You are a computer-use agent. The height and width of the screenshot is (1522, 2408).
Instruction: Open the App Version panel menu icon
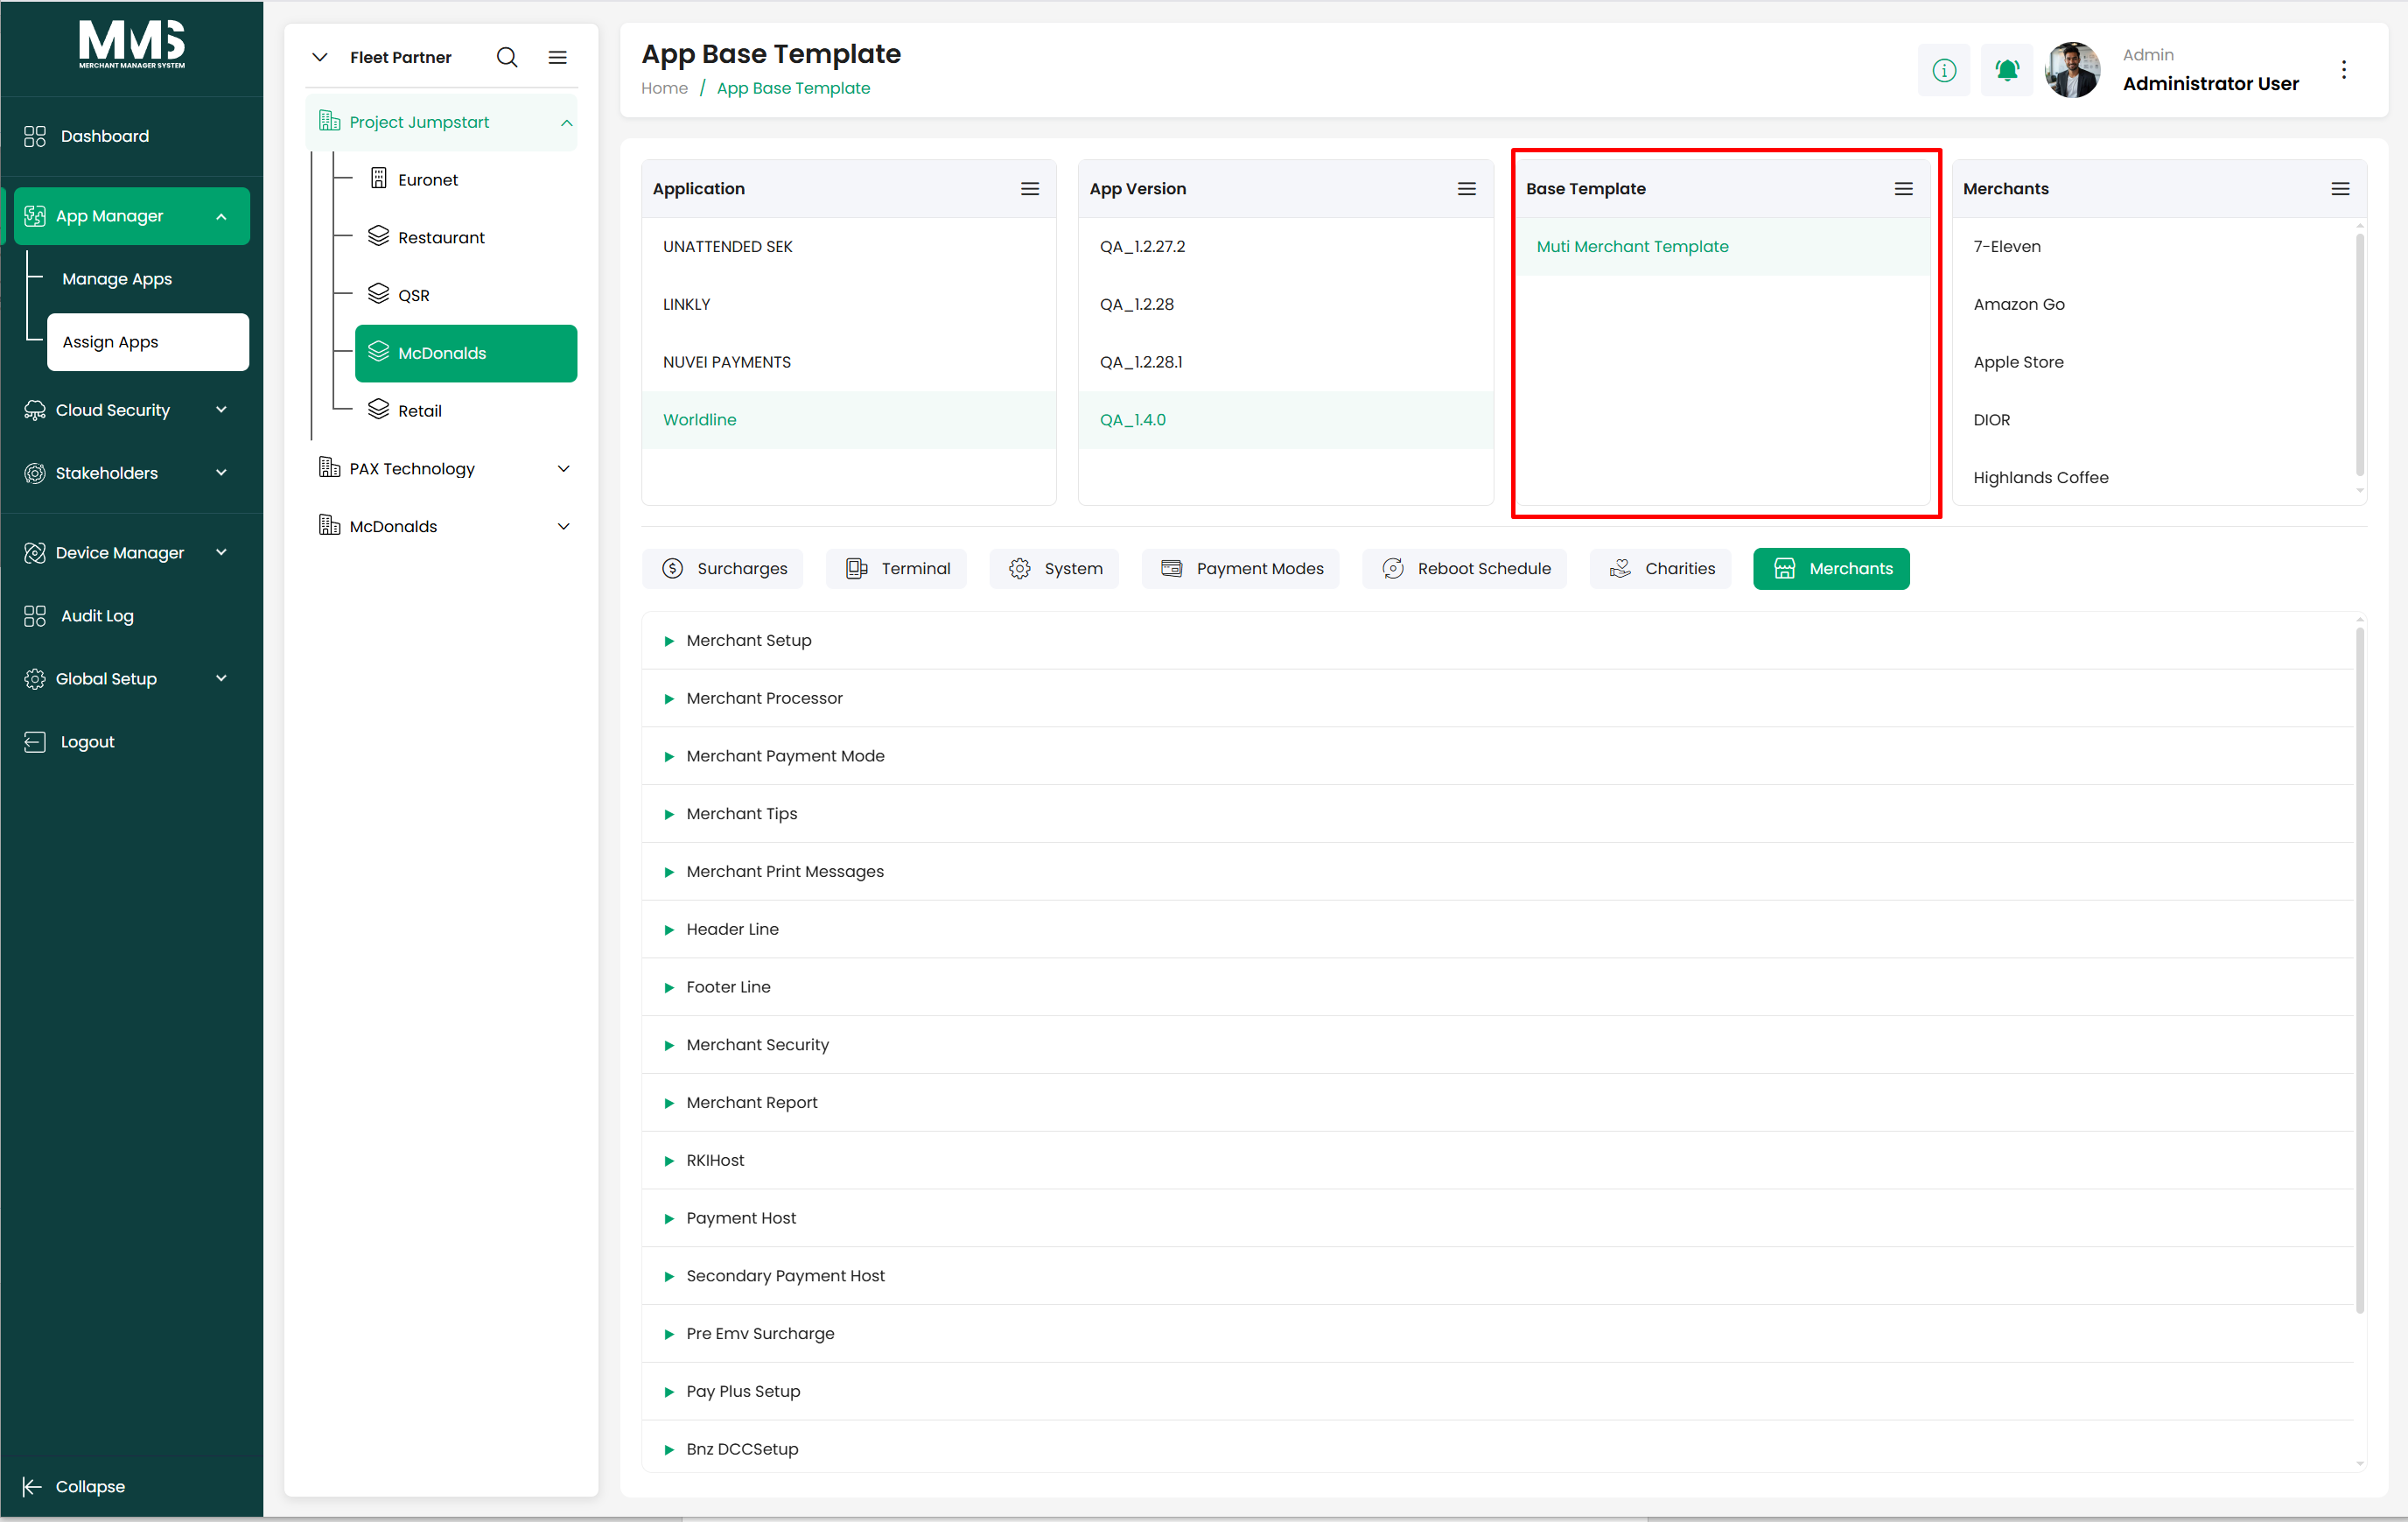(x=1467, y=189)
